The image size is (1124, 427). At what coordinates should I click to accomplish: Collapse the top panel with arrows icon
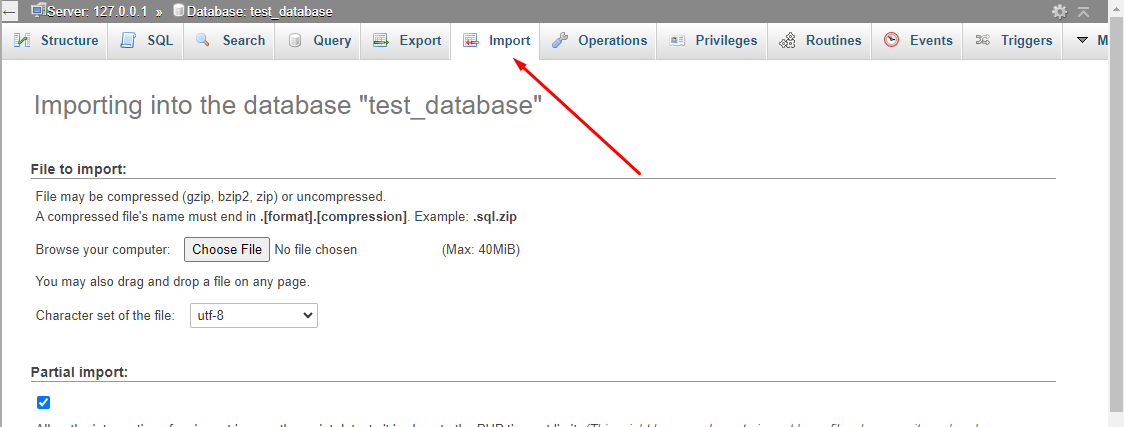(1083, 11)
